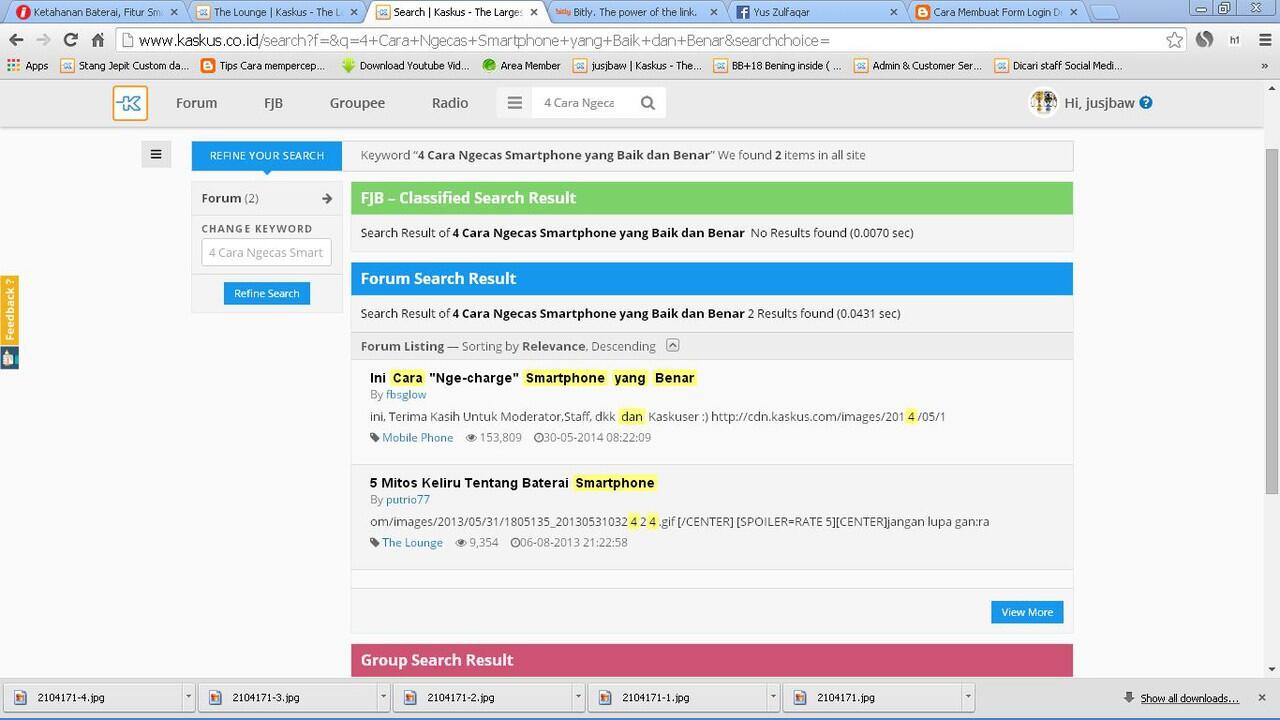Click the new tab button
This screenshot has width=1280, height=720.
1103,13
